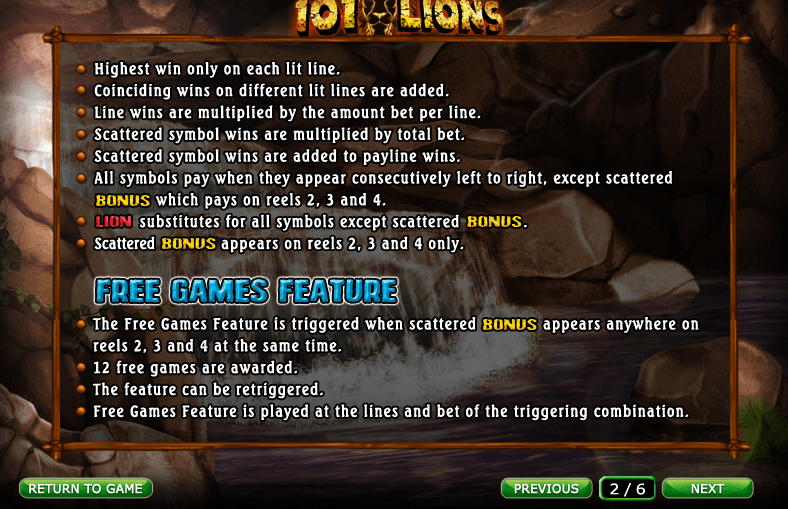Click the yellow BONUS icon before 'which pays'
788x509 pixels.
[x=123, y=200]
